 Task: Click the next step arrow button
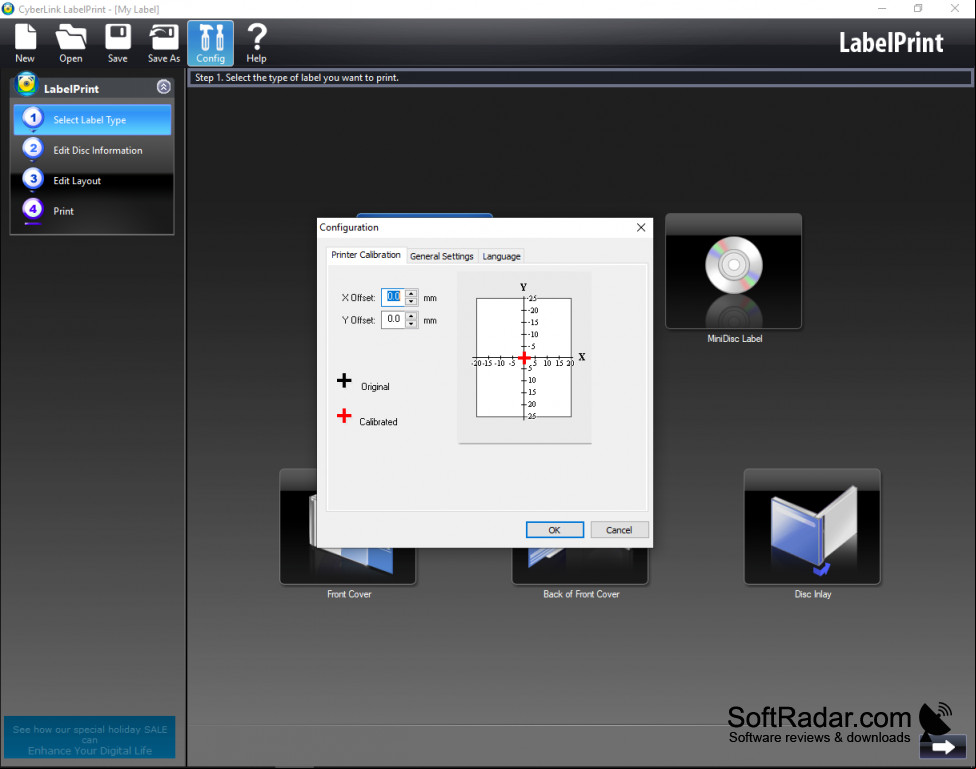coord(943,747)
